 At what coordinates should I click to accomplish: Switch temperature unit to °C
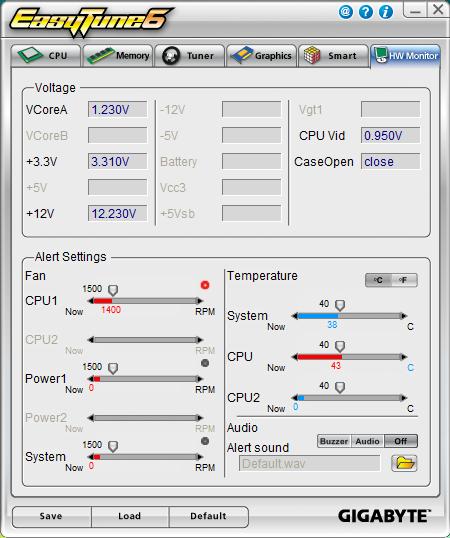[378, 280]
